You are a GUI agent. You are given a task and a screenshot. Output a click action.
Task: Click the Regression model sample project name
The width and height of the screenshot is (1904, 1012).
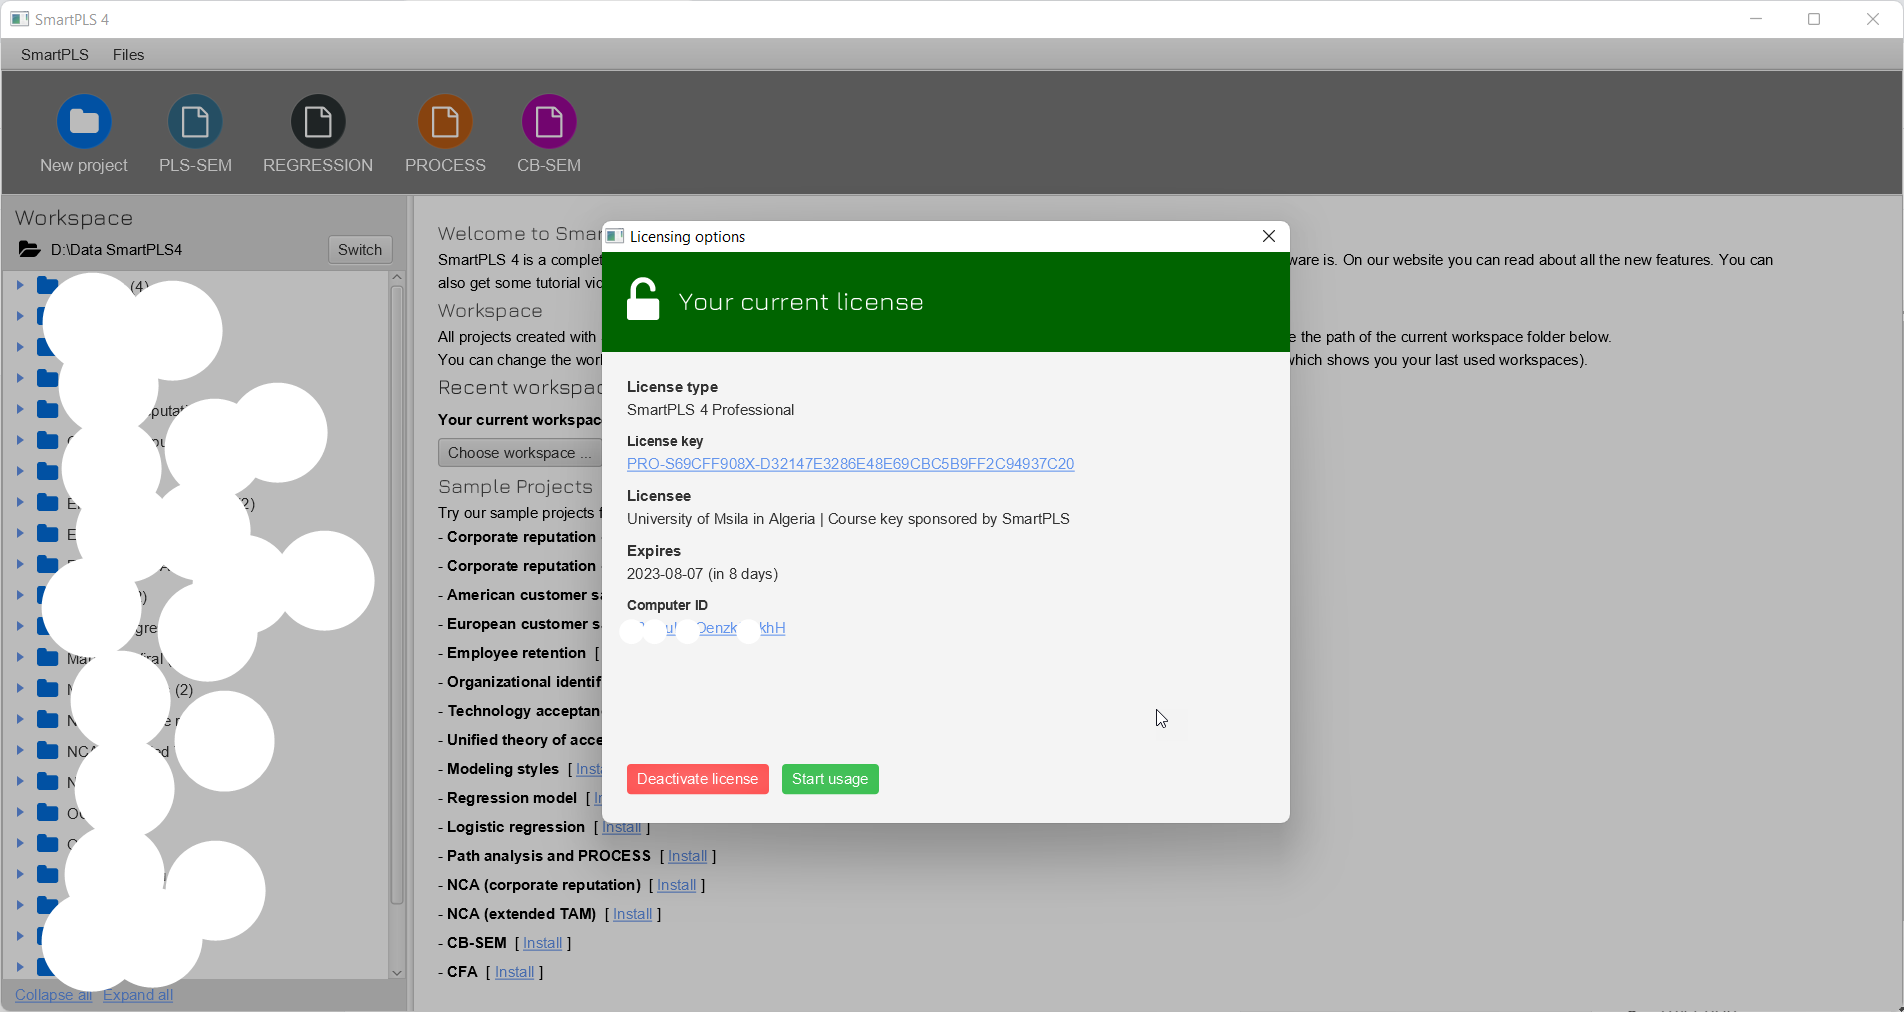click(512, 798)
